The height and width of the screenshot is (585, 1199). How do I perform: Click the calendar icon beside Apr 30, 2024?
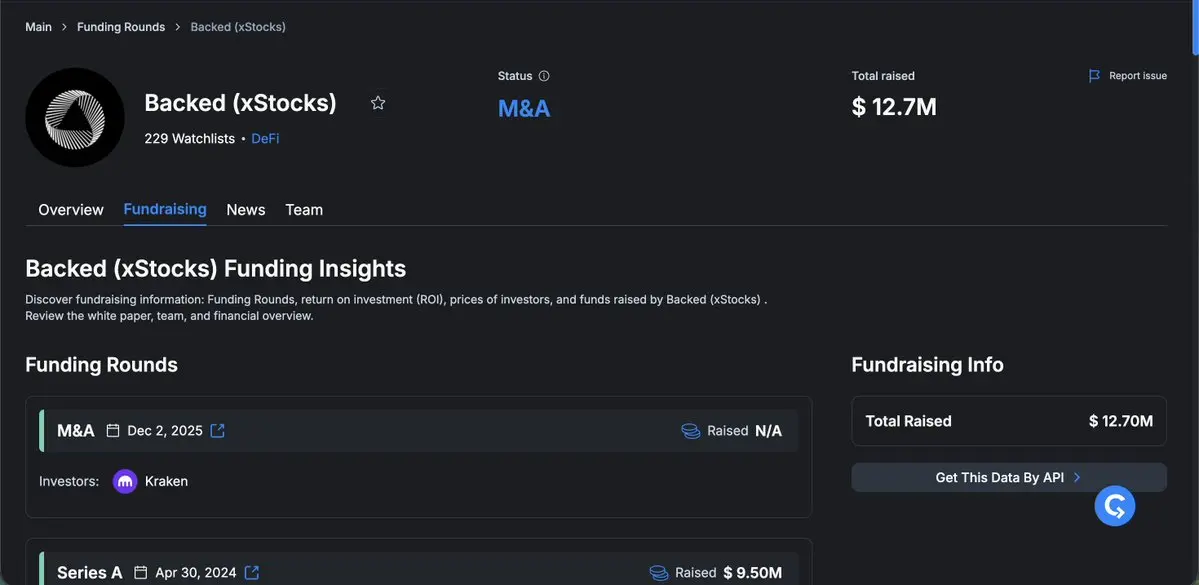pos(141,573)
